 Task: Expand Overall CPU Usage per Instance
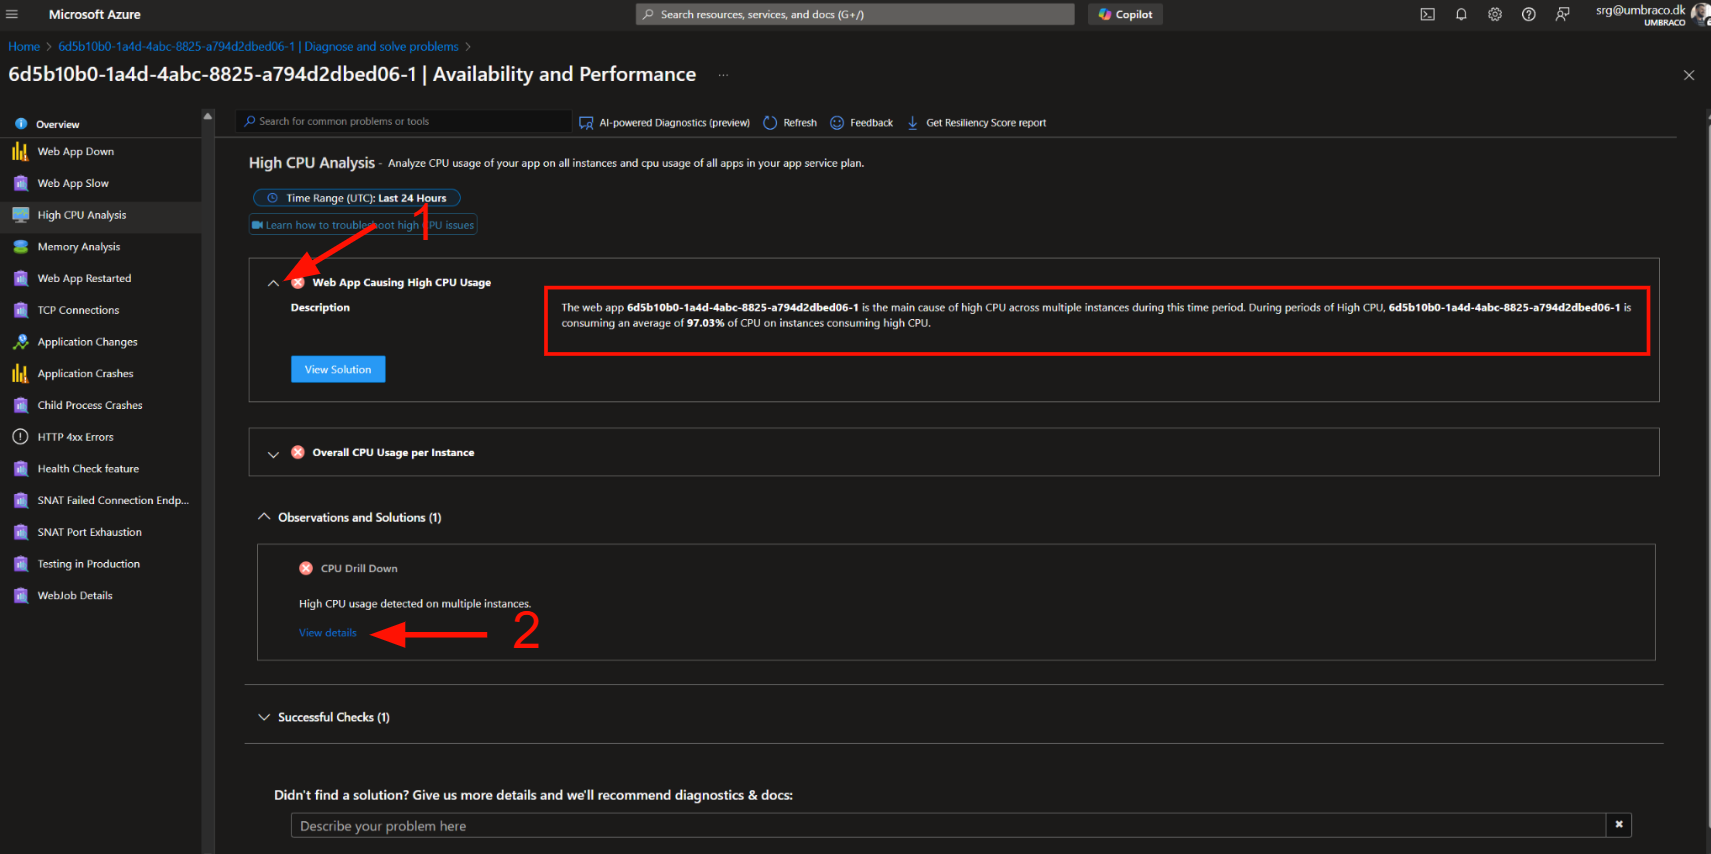(x=273, y=453)
